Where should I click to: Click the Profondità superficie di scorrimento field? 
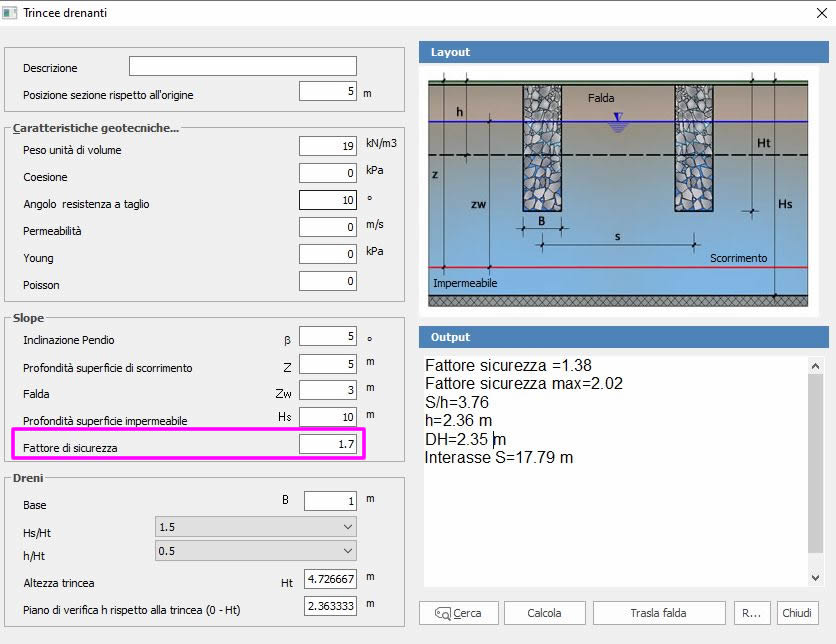[x=328, y=364]
